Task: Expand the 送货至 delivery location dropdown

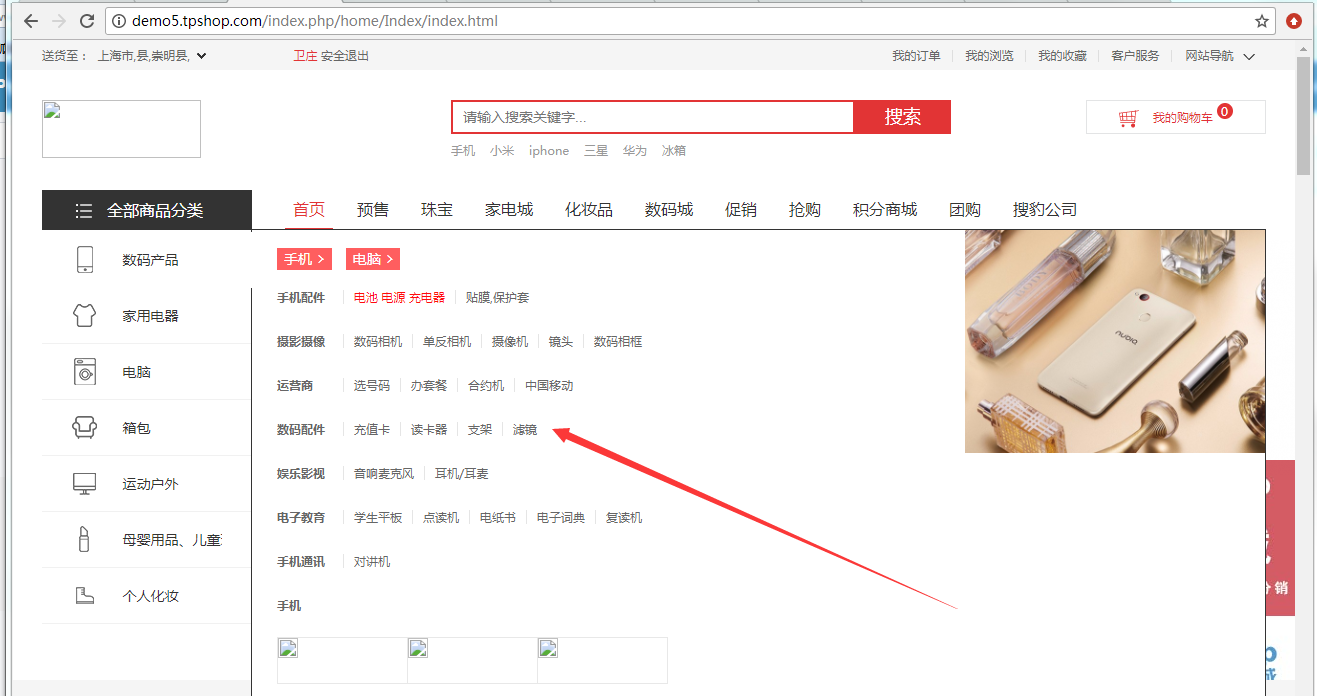Action: pyautogui.click(x=200, y=56)
